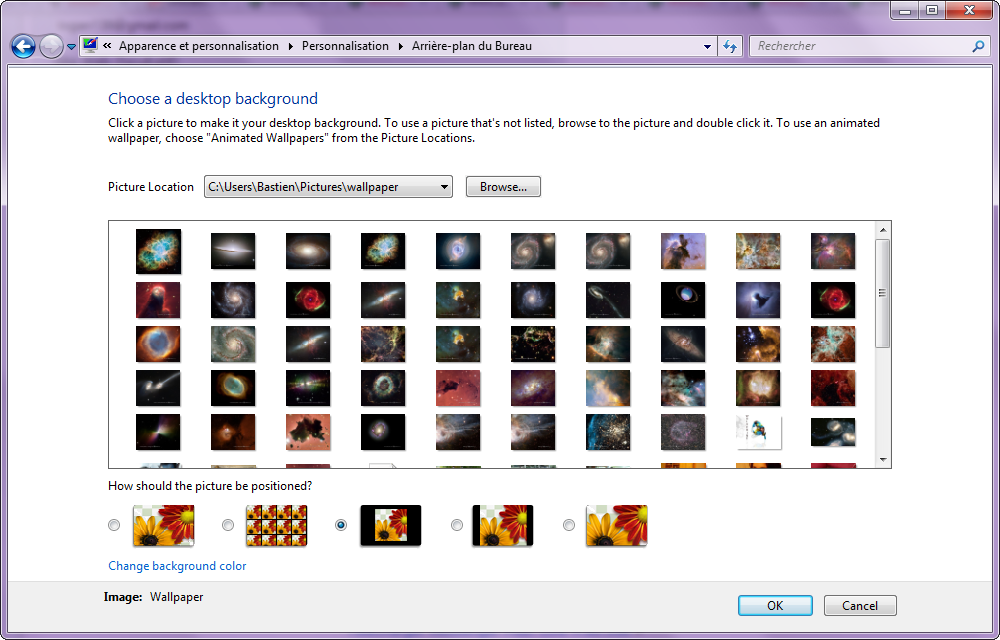Click the refresh icon in address bar
Screen dimensions: 1000x640
[730, 46]
